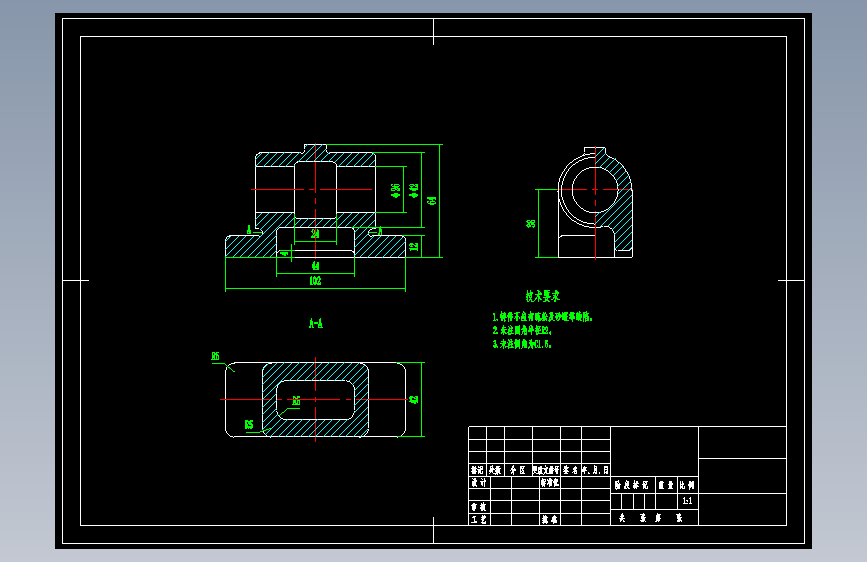Select the 技术要求 heading text
867x562 pixels.
543,296
